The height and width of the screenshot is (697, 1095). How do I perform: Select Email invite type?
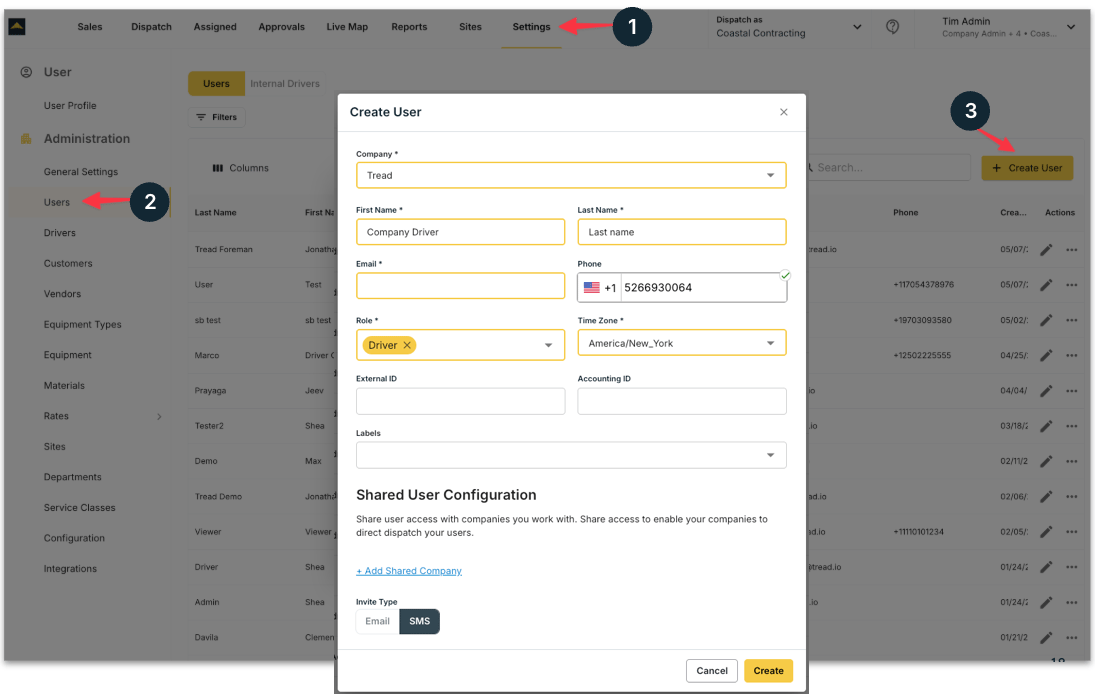(x=377, y=622)
